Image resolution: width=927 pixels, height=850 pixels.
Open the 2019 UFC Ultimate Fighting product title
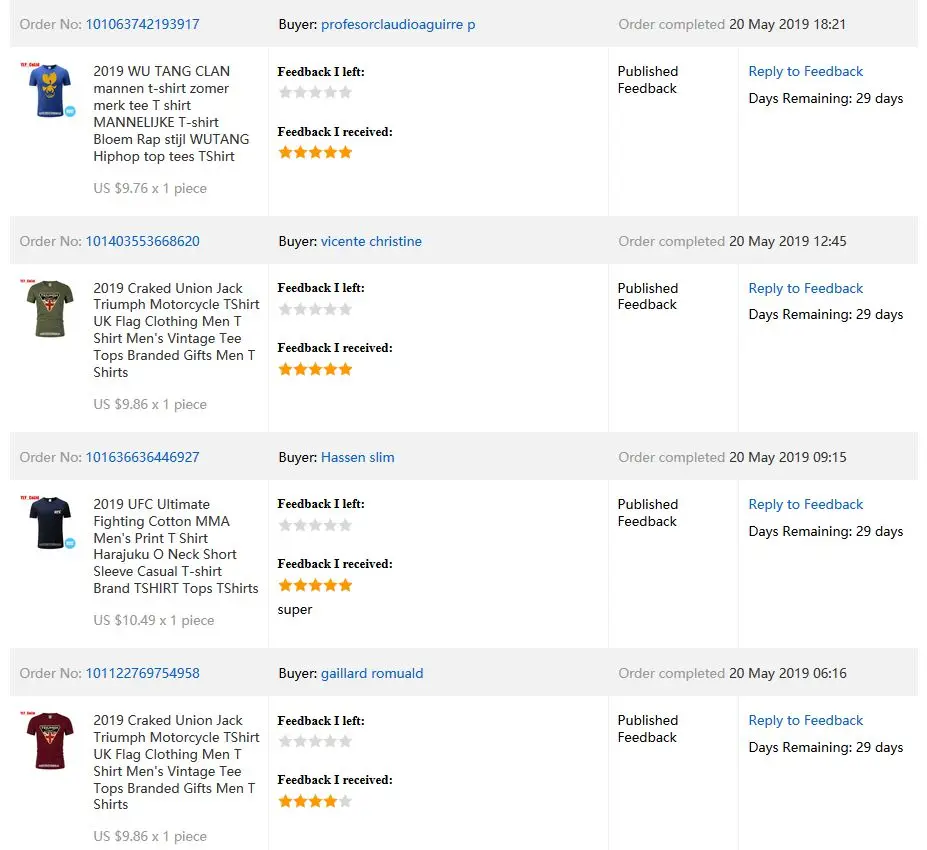[176, 546]
